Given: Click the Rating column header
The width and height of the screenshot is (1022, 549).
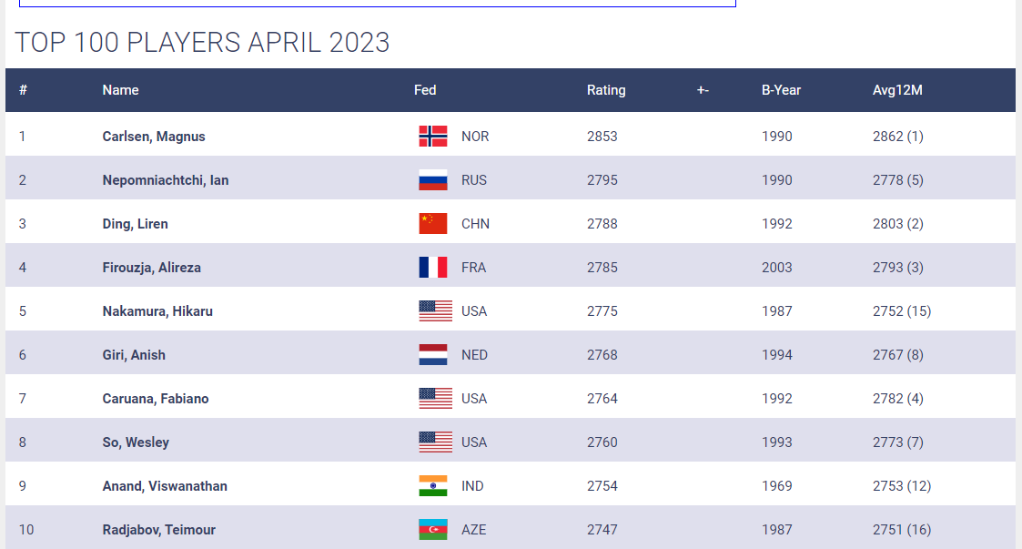Looking at the screenshot, I should point(606,90).
